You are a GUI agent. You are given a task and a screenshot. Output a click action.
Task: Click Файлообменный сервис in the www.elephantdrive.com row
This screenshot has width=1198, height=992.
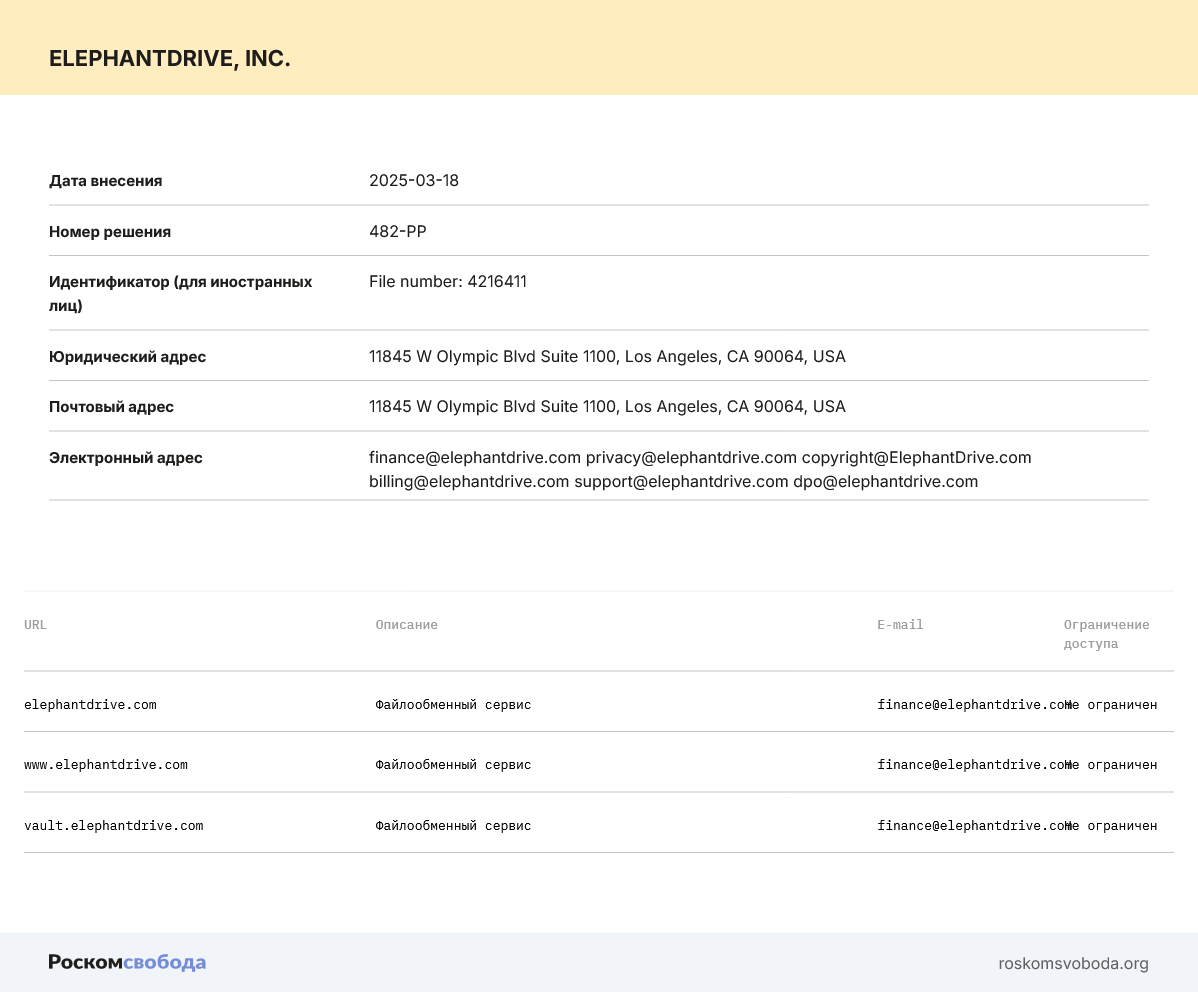453,765
